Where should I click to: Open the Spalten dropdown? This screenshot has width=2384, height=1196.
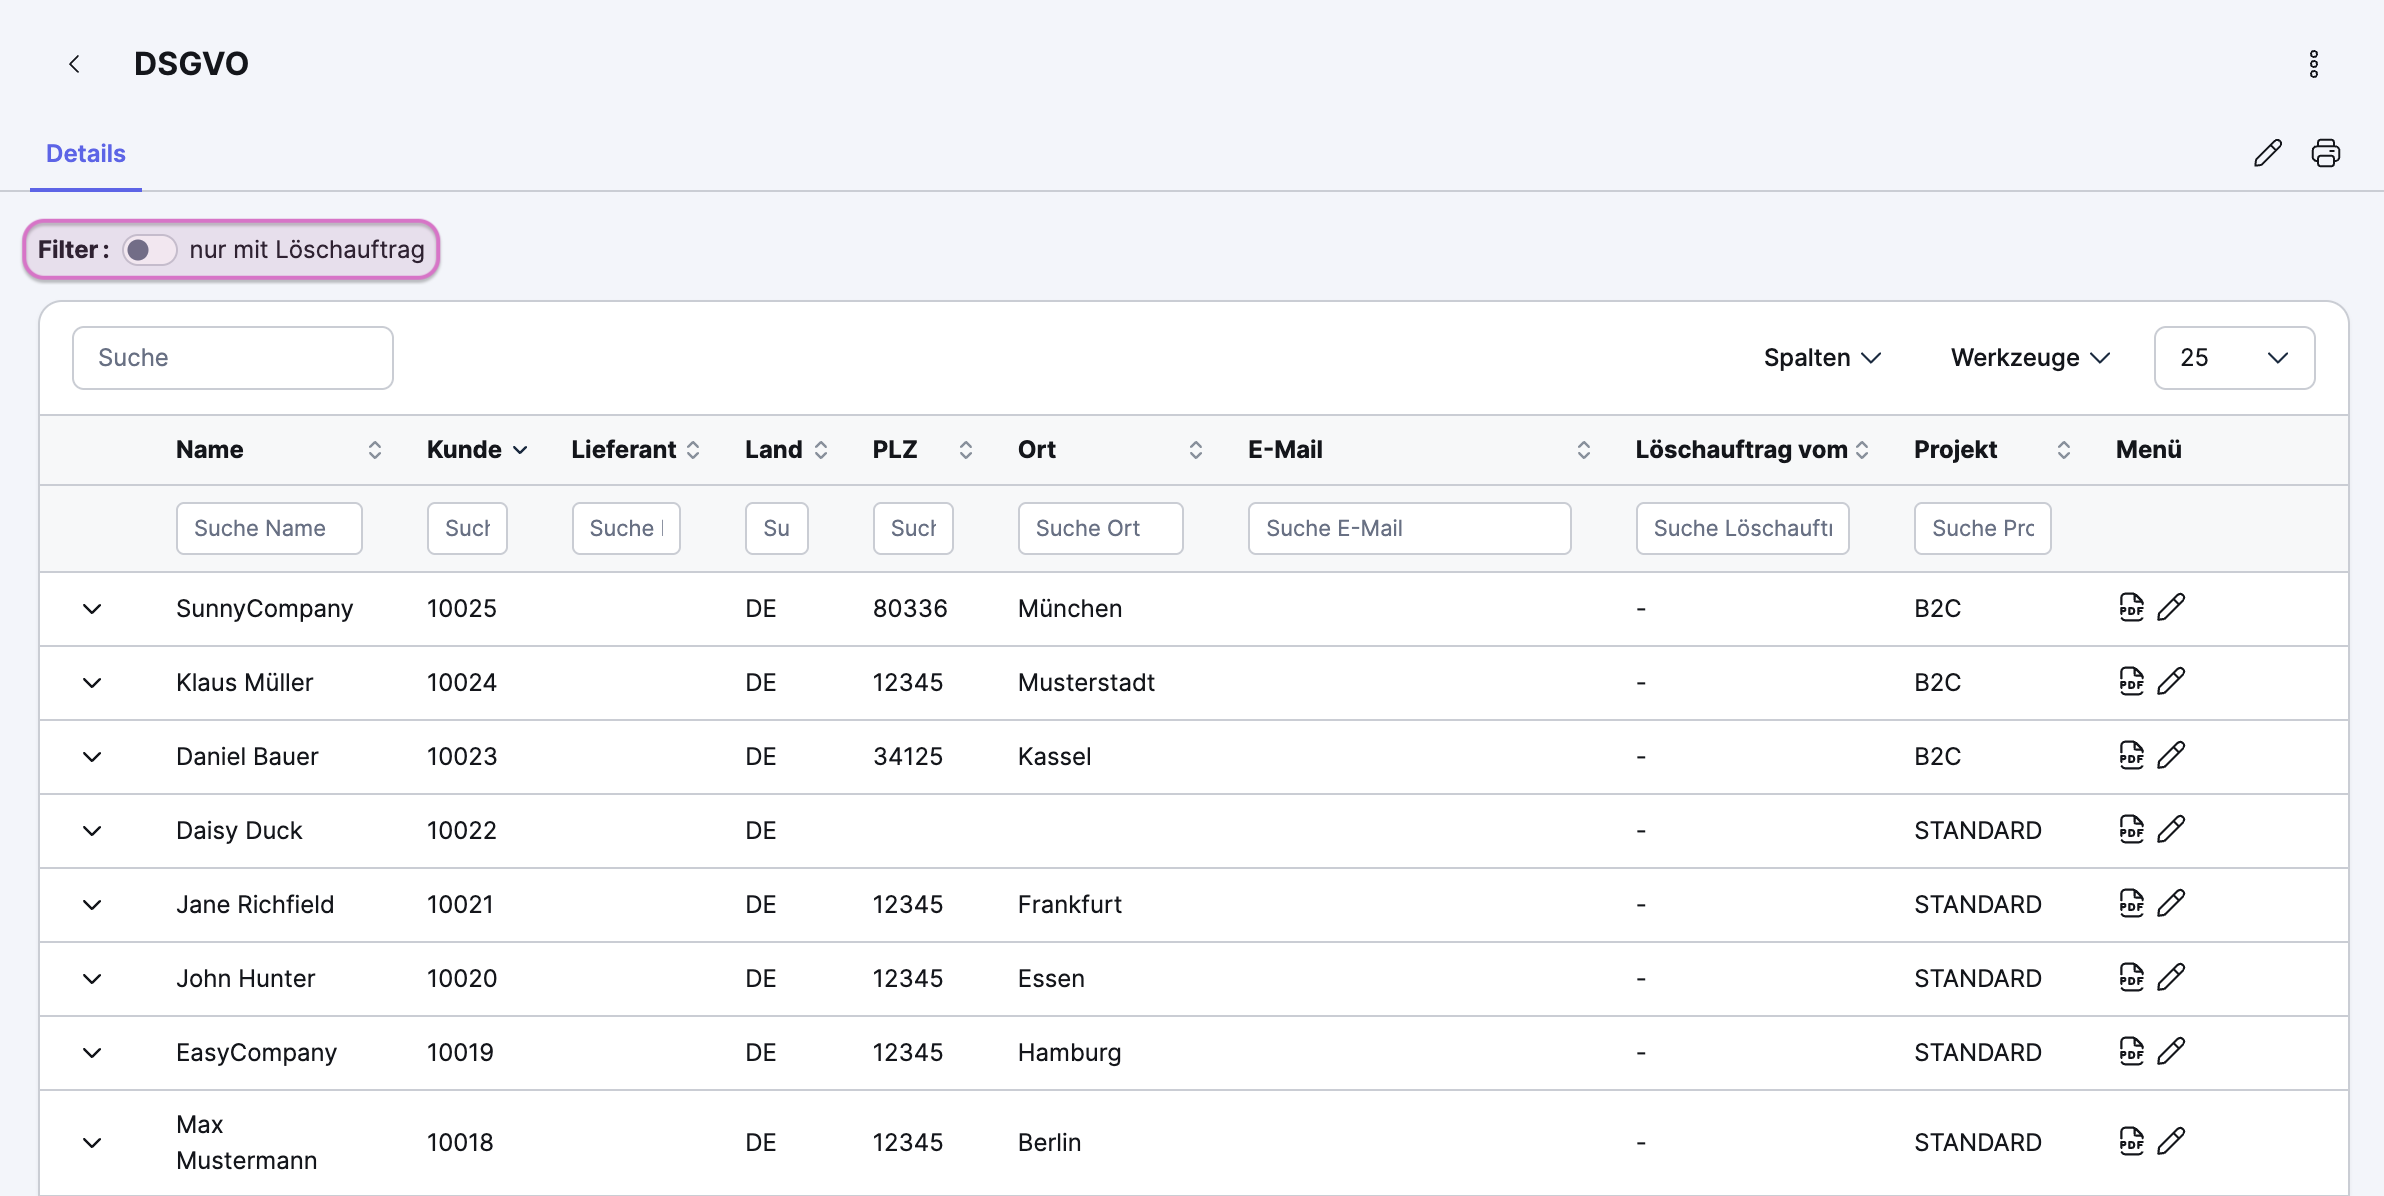[x=1821, y=358]
